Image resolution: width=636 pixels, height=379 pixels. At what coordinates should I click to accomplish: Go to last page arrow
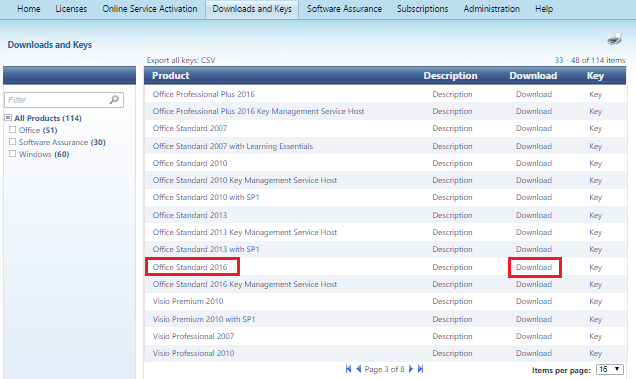[421, 369]
